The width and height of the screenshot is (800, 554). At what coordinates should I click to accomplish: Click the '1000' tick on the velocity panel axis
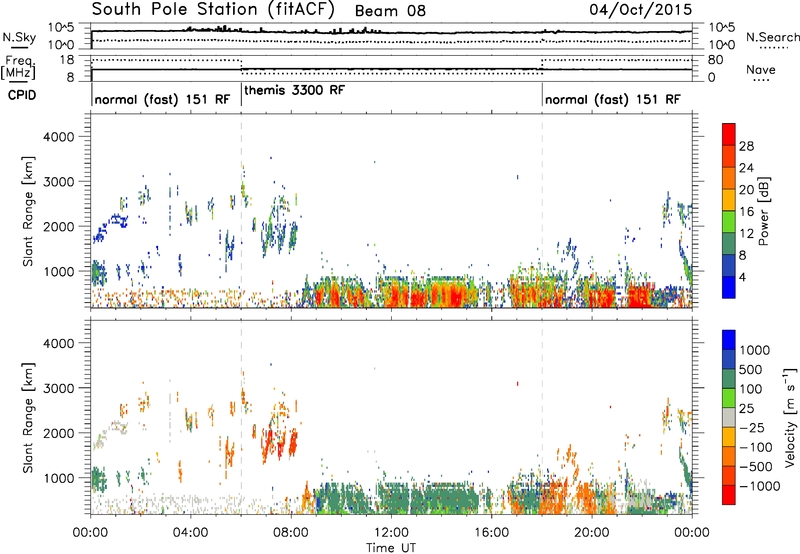click(58, 478)
